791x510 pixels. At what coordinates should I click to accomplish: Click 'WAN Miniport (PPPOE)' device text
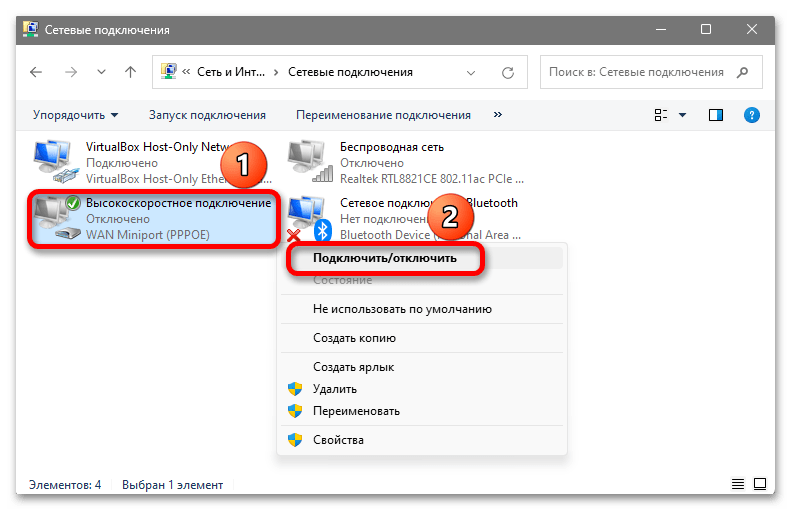click(147, 235)
